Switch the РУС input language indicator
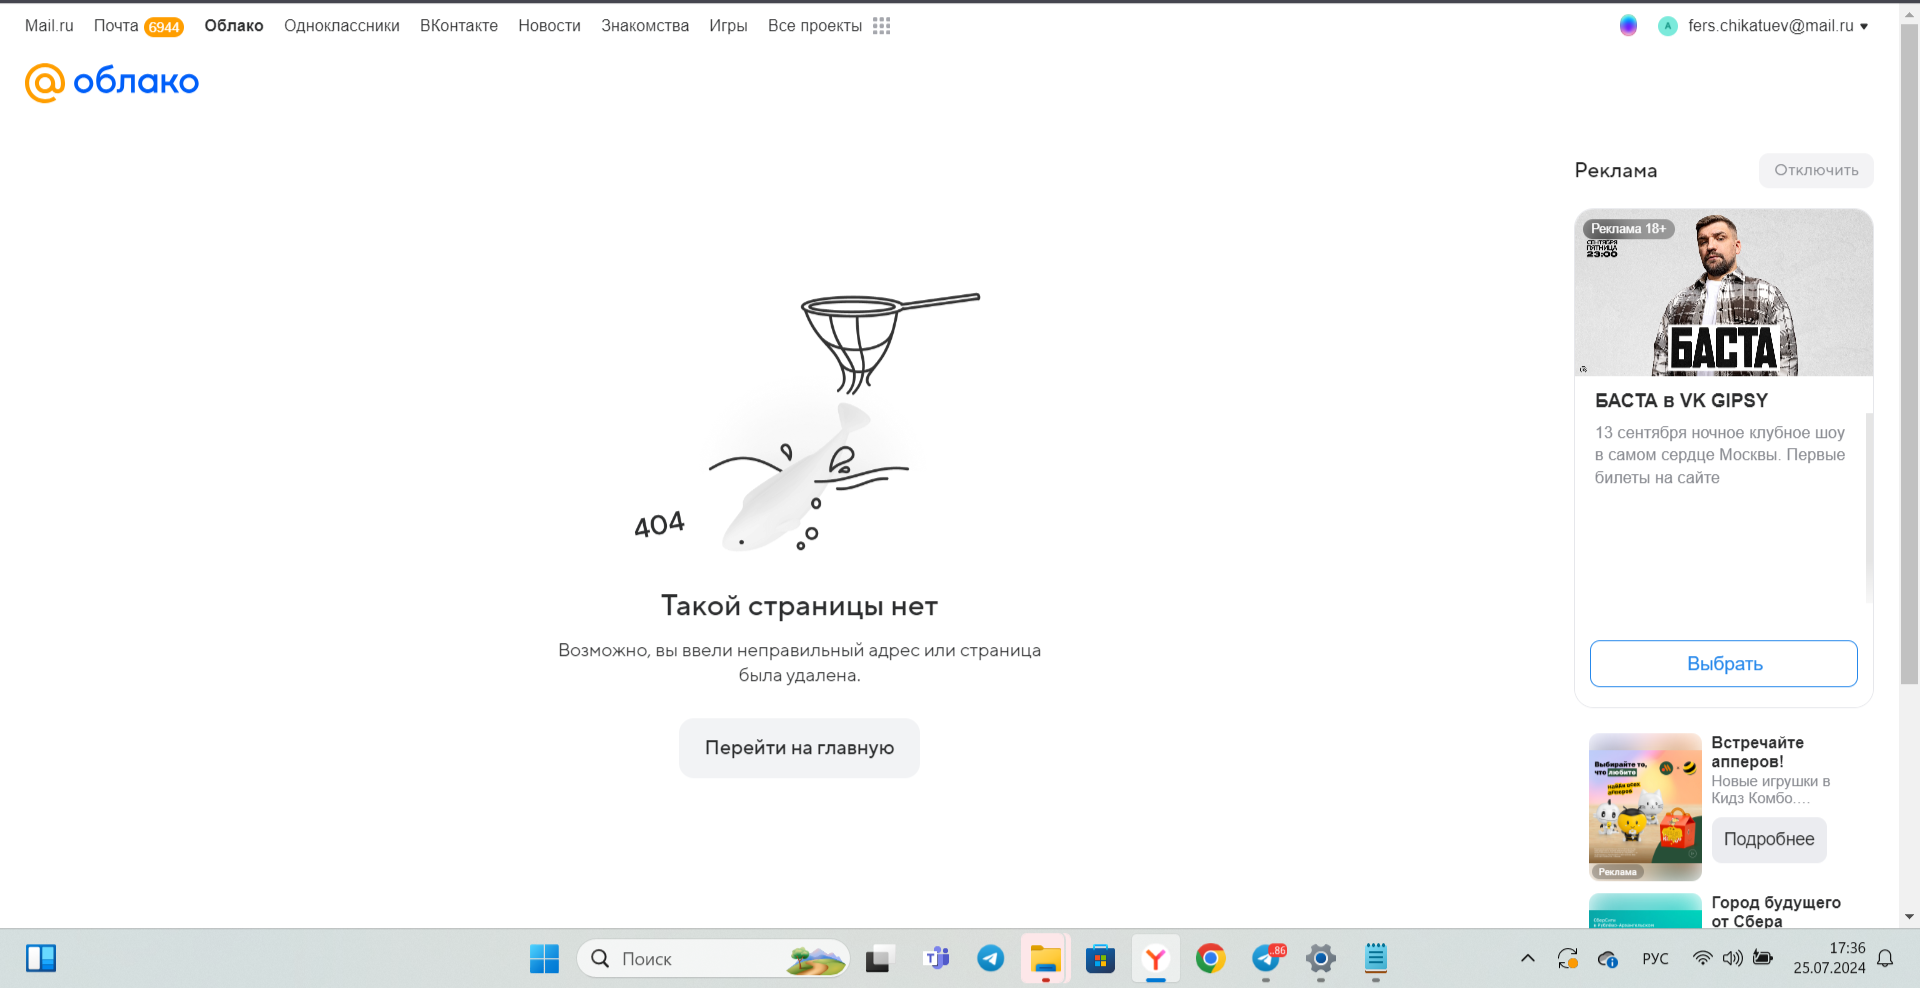This screenshot has width=1920, height=988. tap(1655, 959)
